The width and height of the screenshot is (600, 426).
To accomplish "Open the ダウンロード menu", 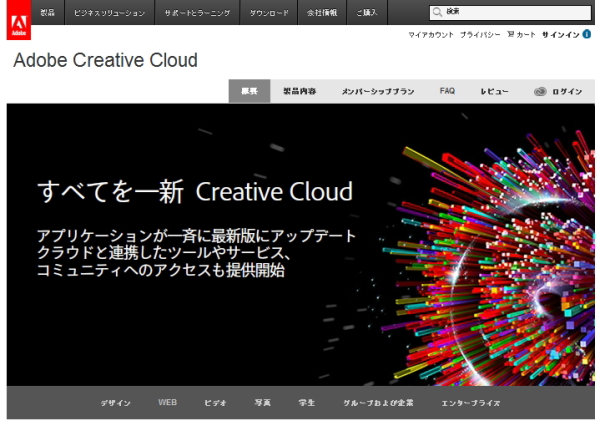I will click(269, 13).
